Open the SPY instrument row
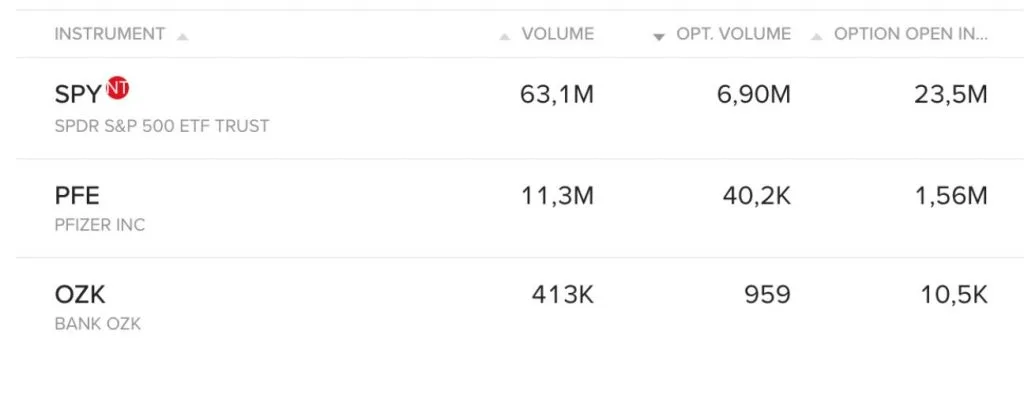The width and height of the screenshot is (1024, 398). click(x=520, y=108)
